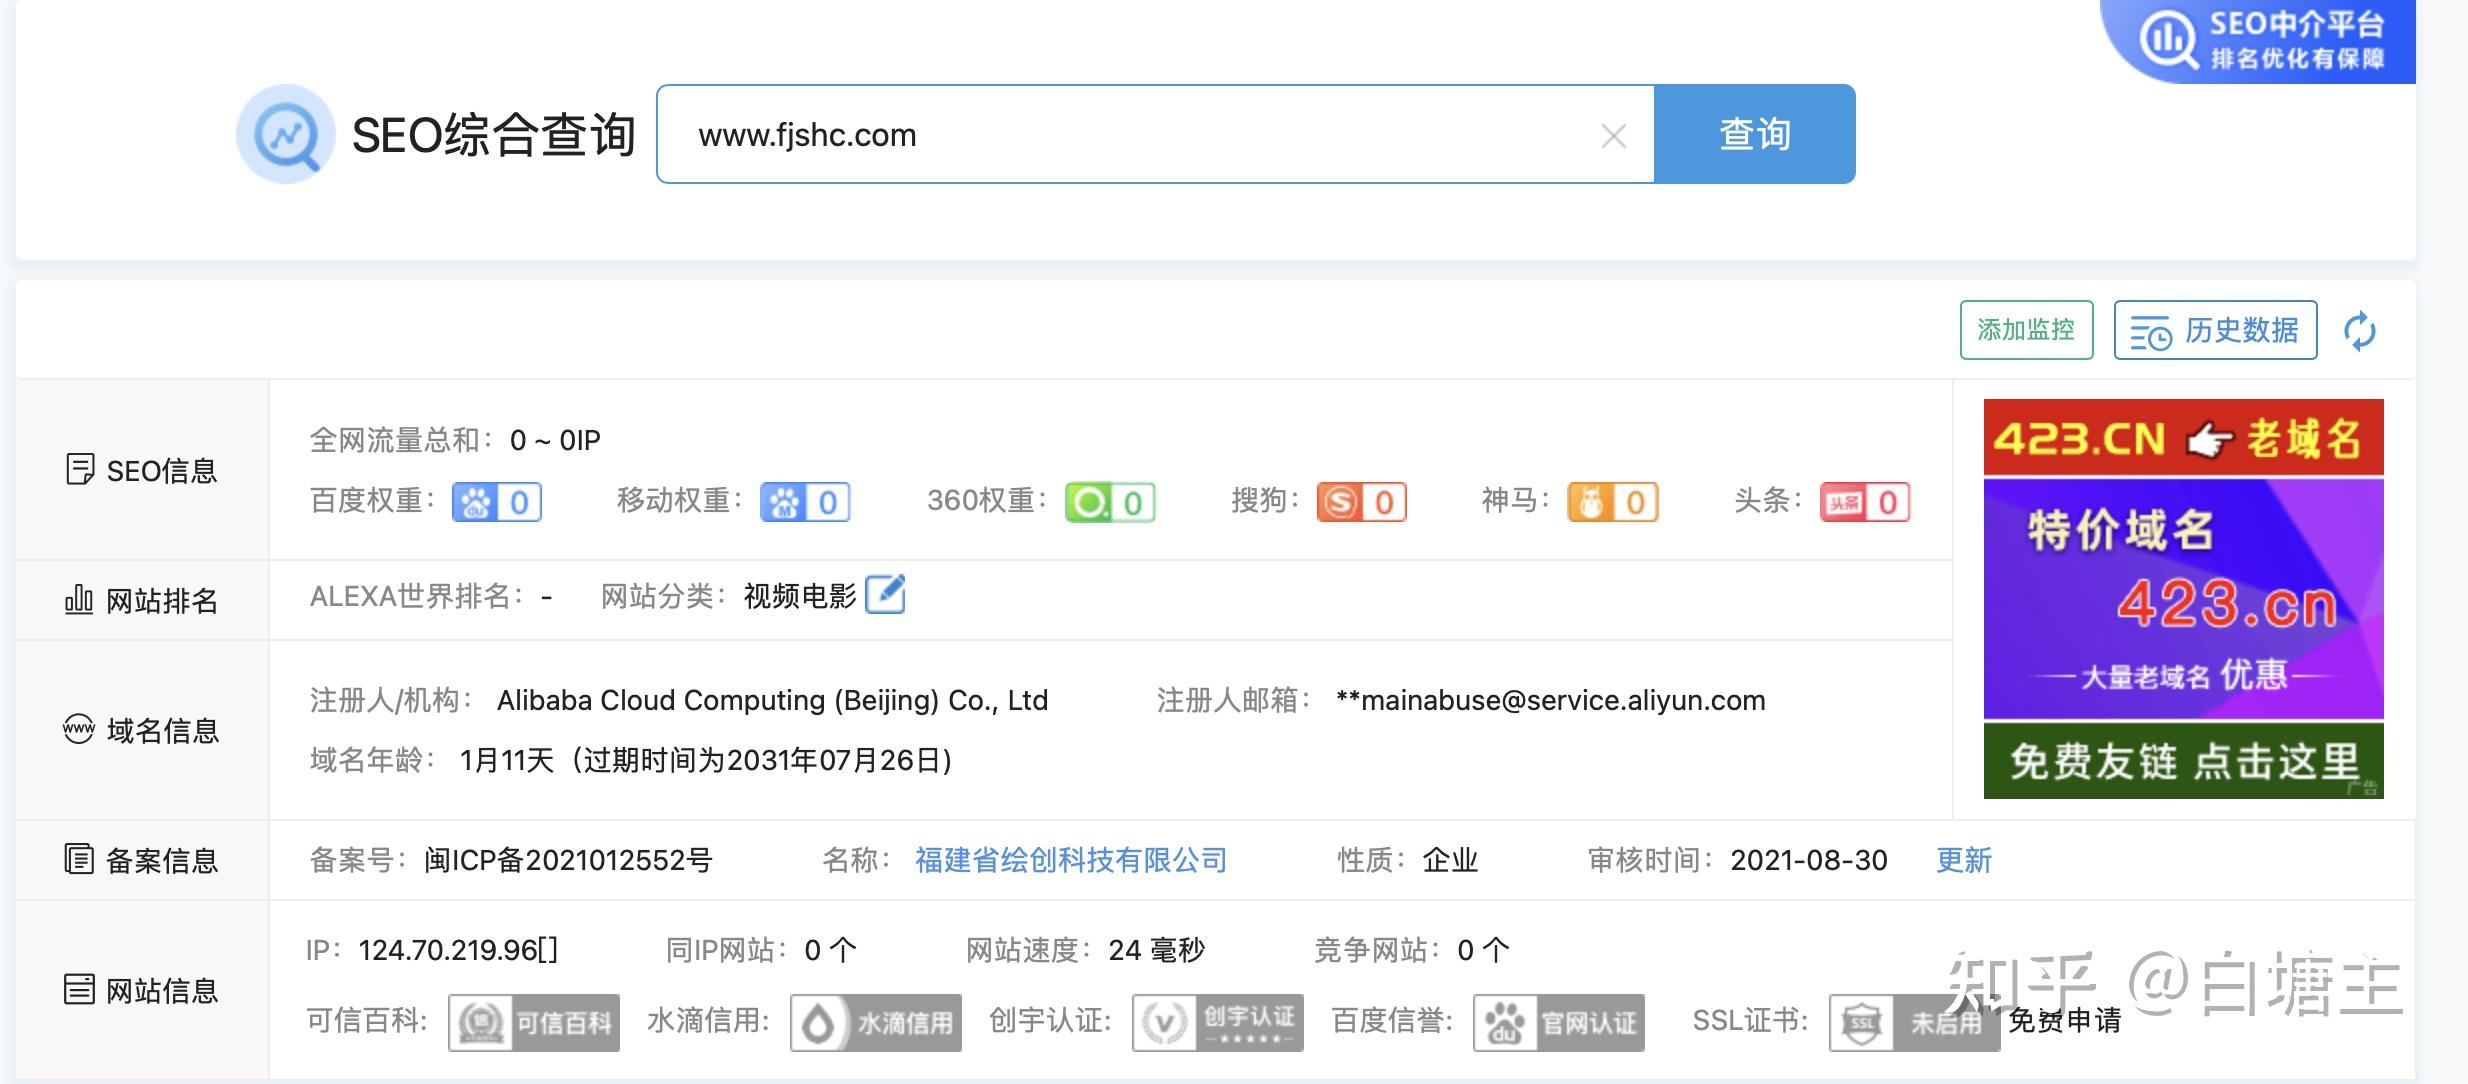Click the 水滴信用 credit badge
This screenshot has width=2468, height=1084.
tap(876, 1022)
